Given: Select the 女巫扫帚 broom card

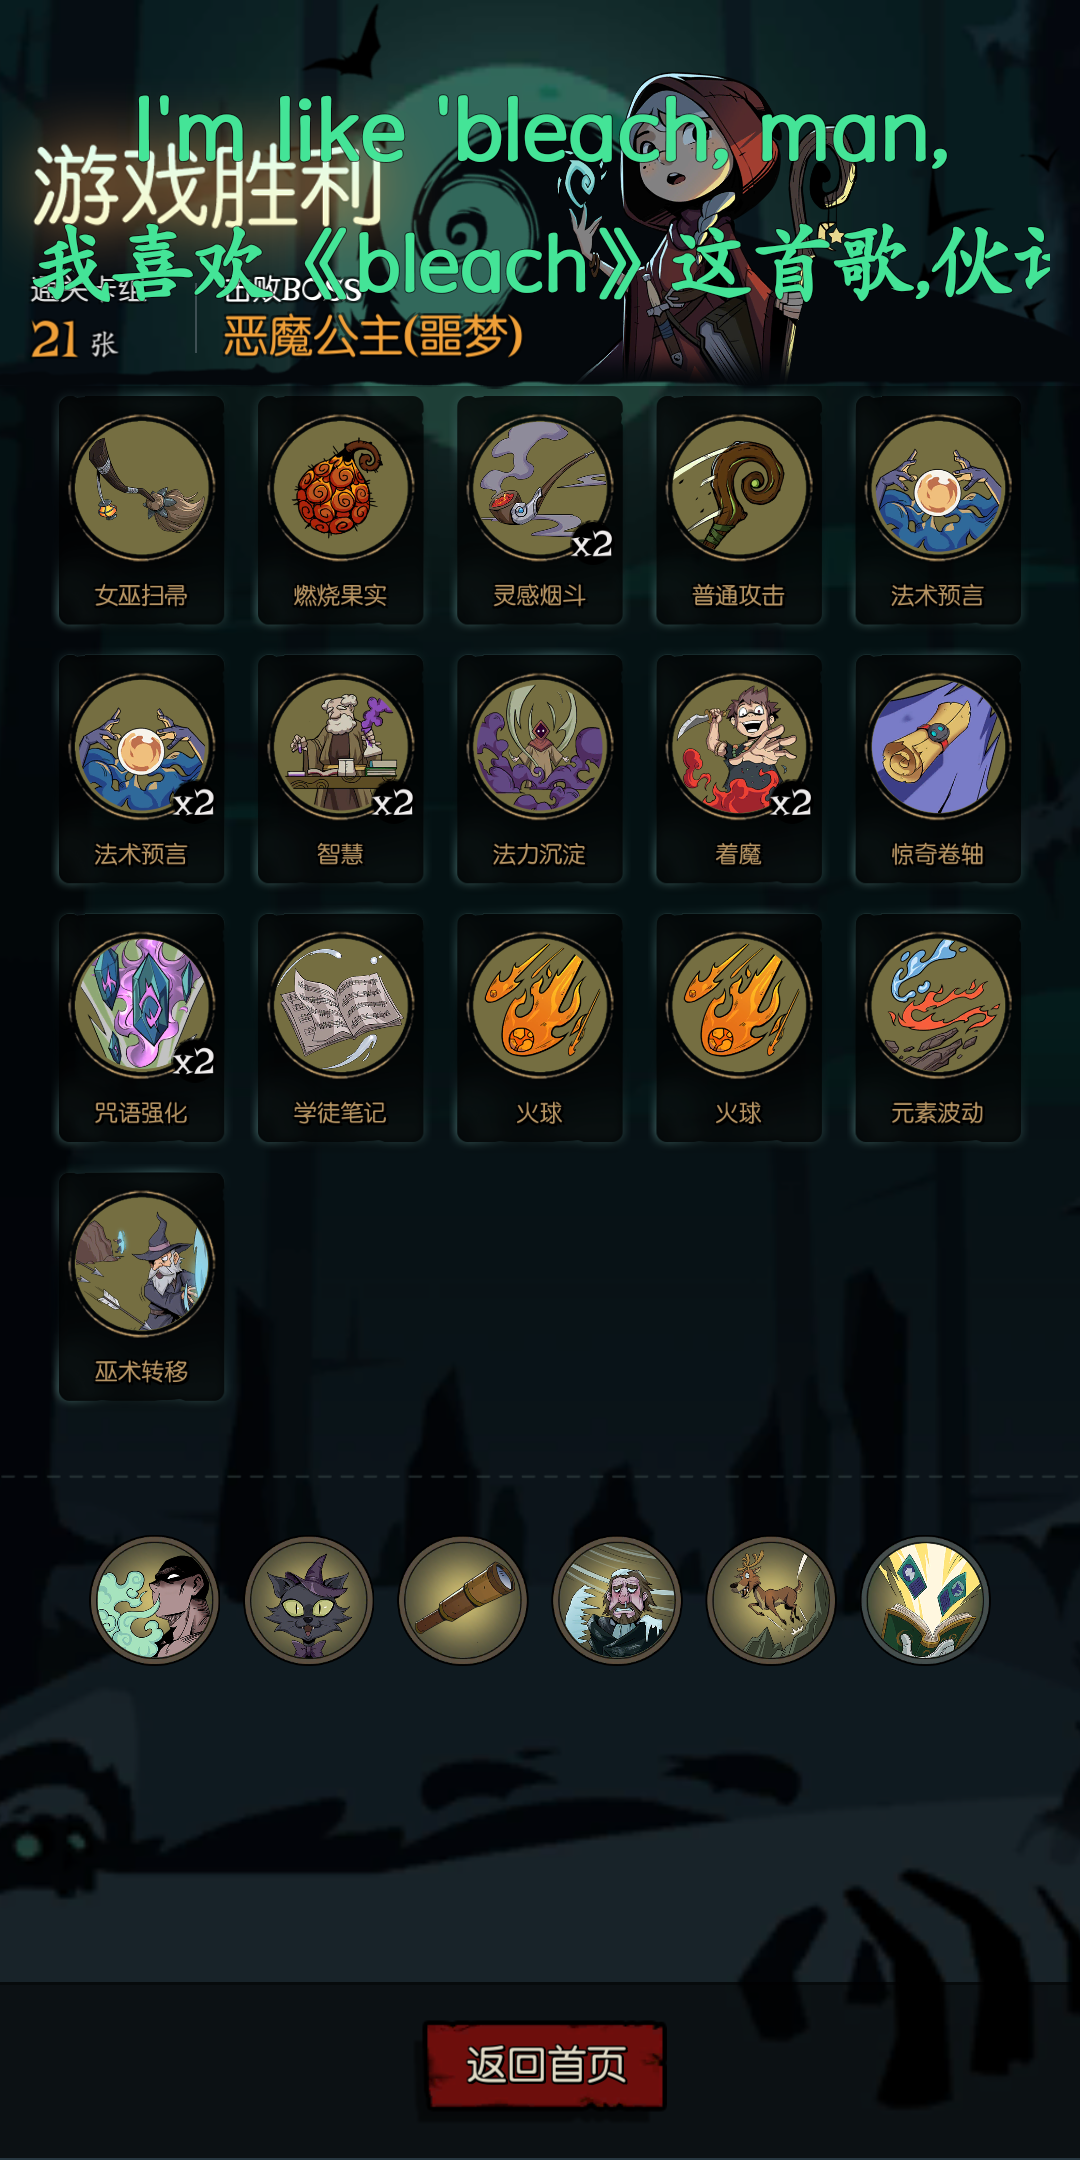Looking at the screenshot, I should point(141,510).
